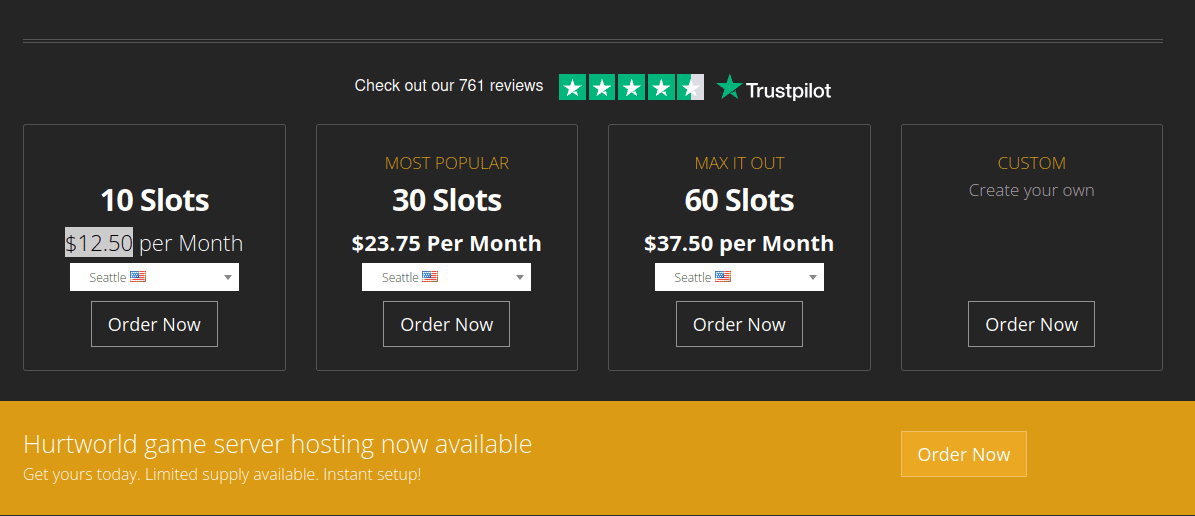1195x516 pixels.
Task: Click the '$37.50 per Month' price text
Action: point(739,243)
